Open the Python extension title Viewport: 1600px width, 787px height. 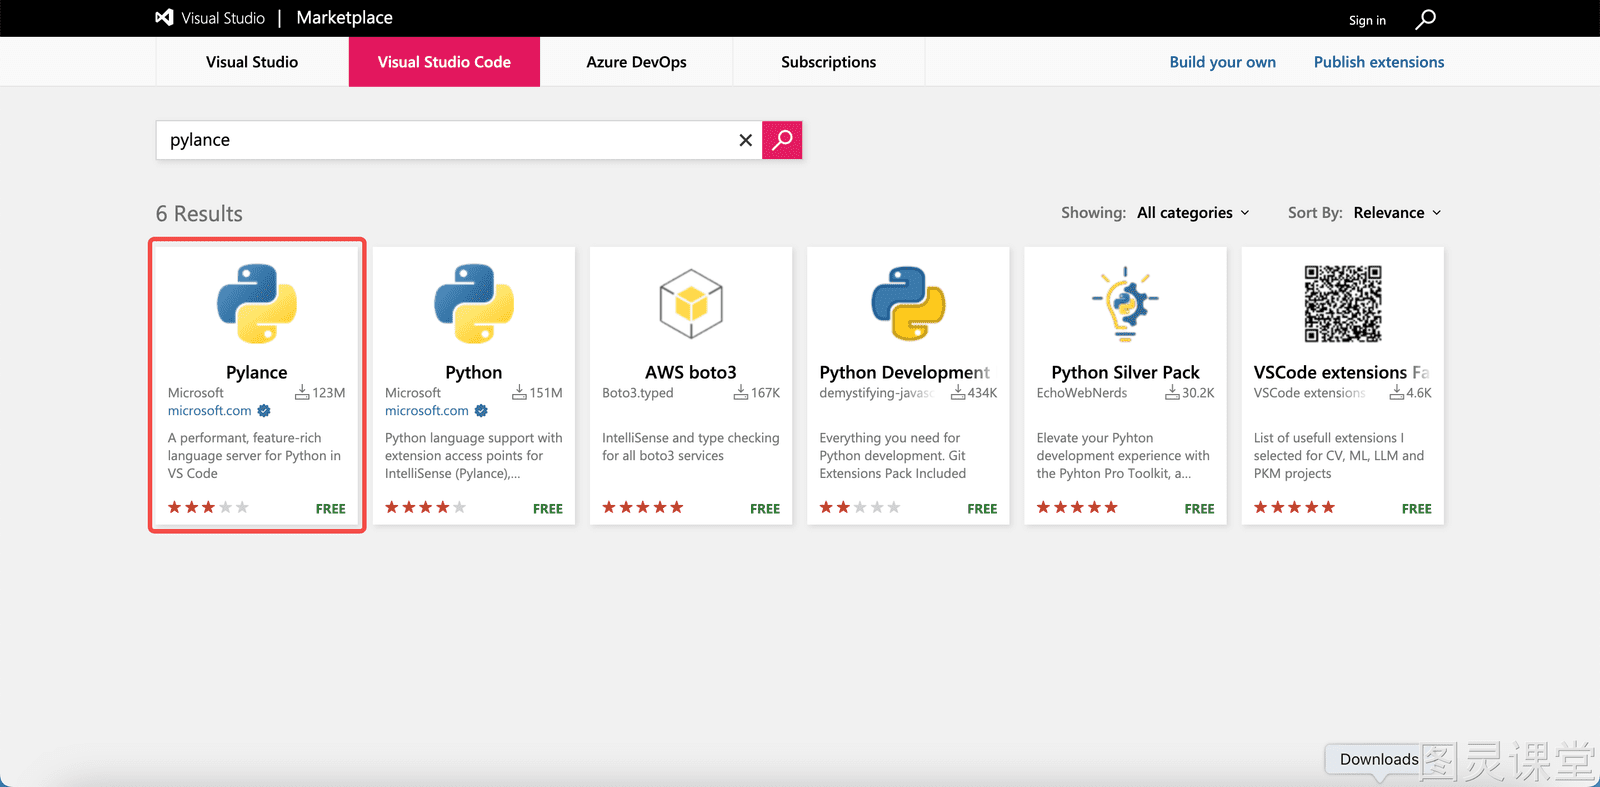474,373
